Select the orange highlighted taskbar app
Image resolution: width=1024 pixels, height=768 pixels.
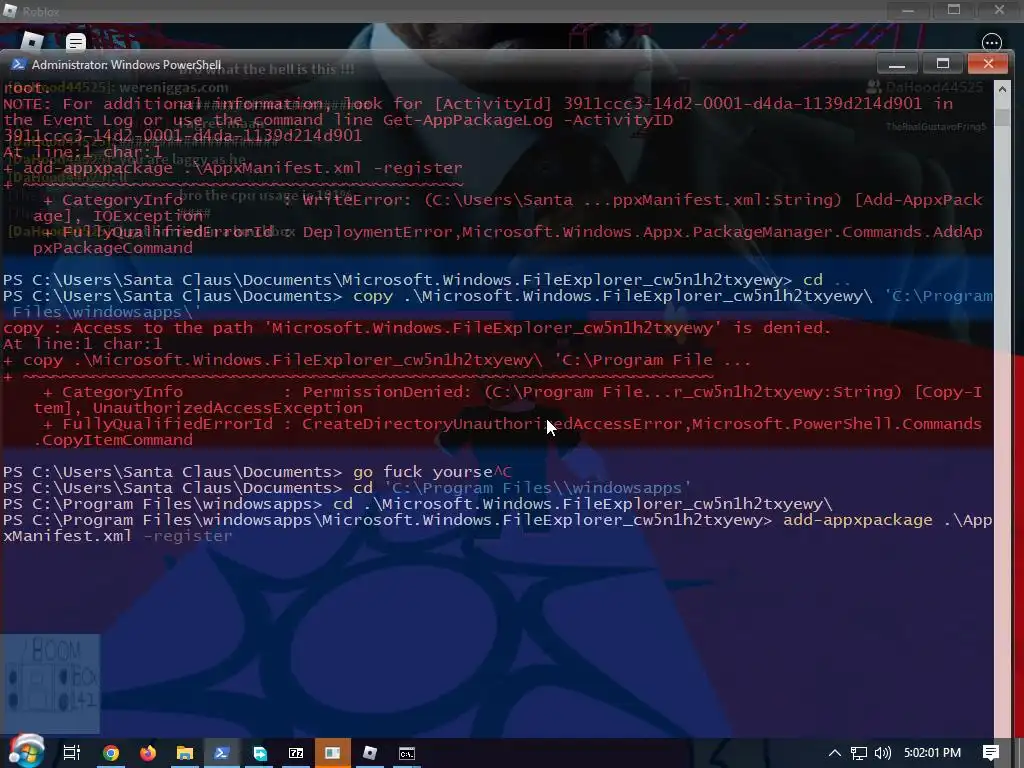point(332,753)
